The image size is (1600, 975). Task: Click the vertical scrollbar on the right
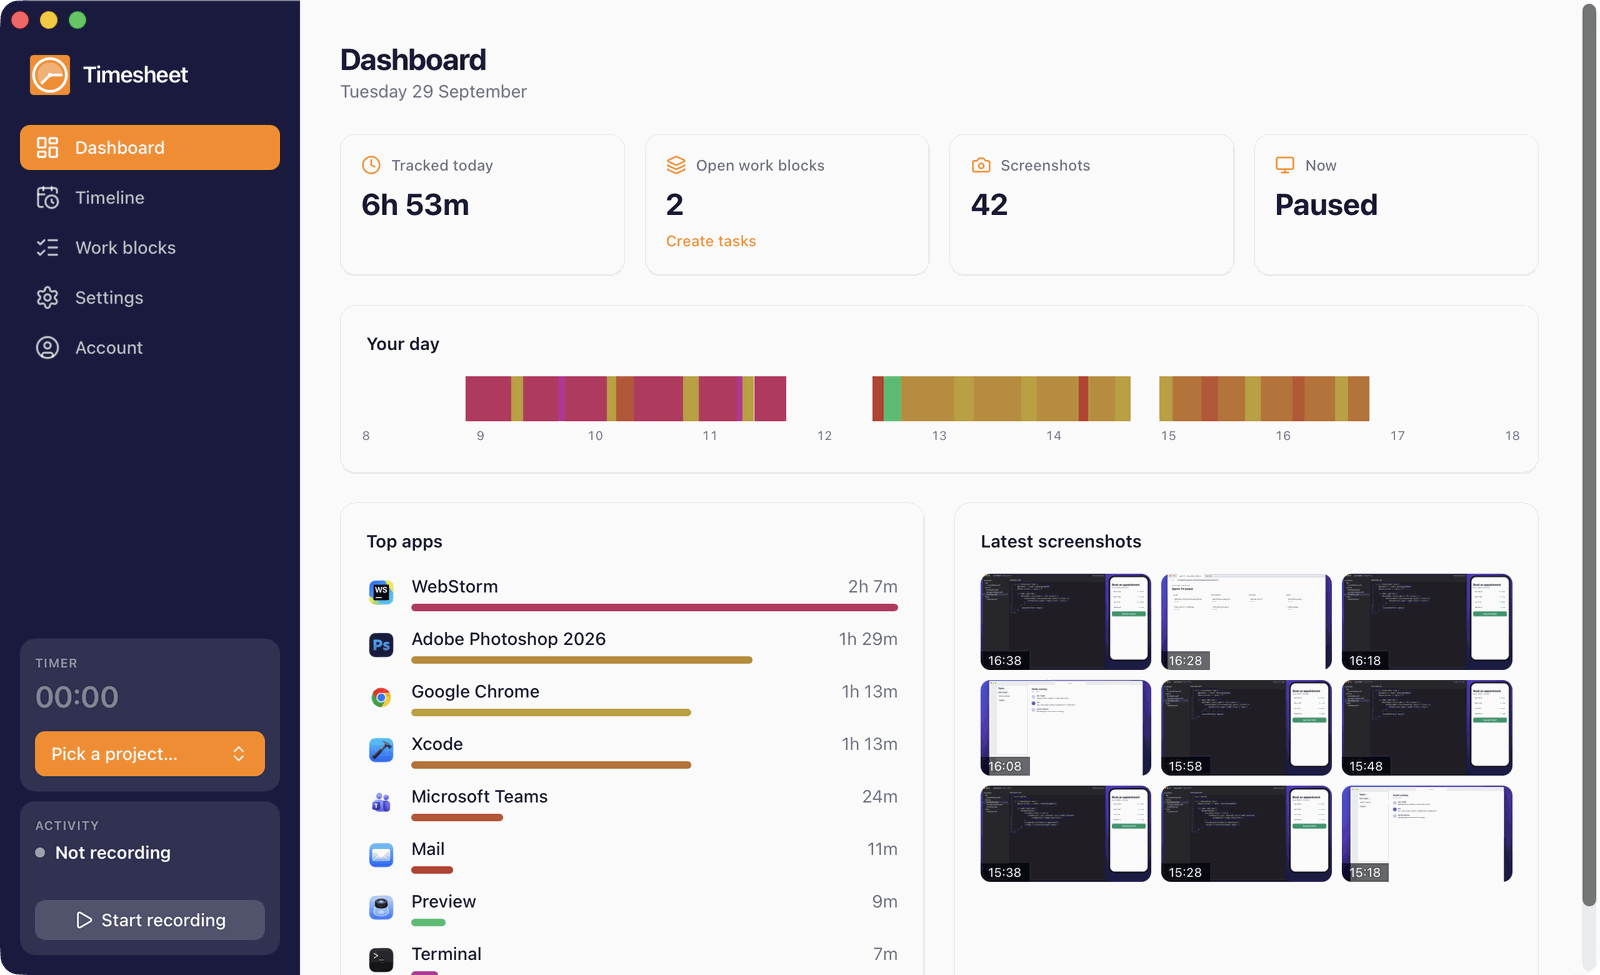pos(1589,455)
